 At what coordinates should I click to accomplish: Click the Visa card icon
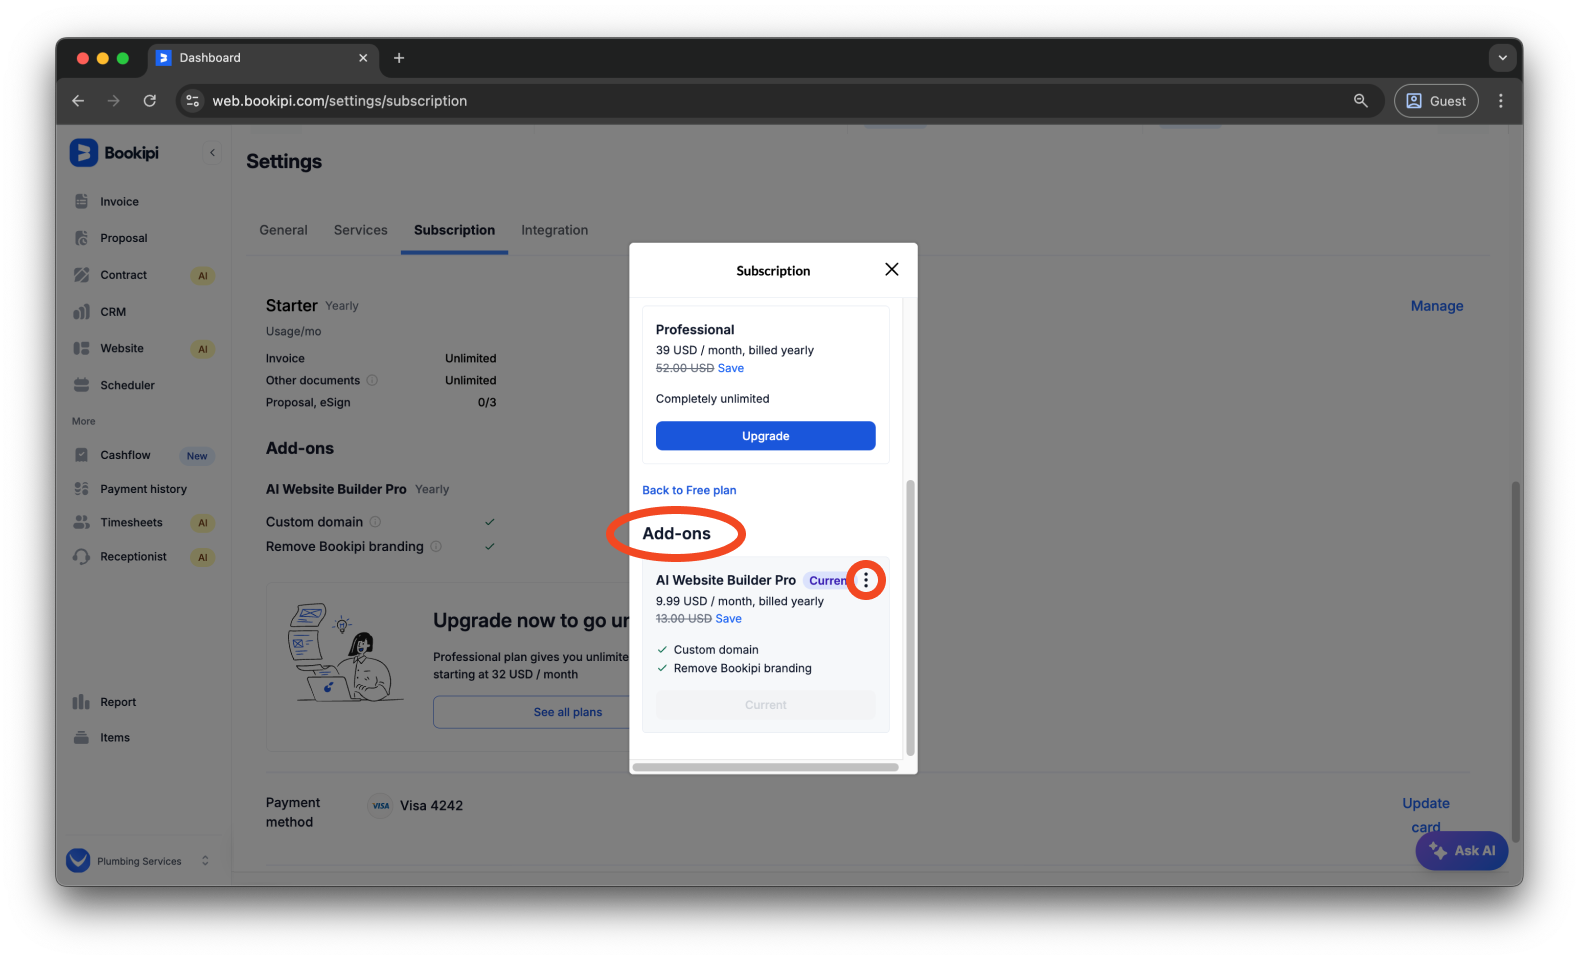(381, 806)
